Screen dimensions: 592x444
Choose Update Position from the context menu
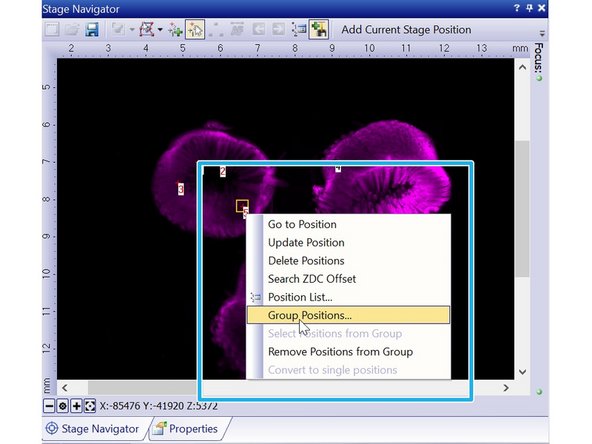pos(348,242)
